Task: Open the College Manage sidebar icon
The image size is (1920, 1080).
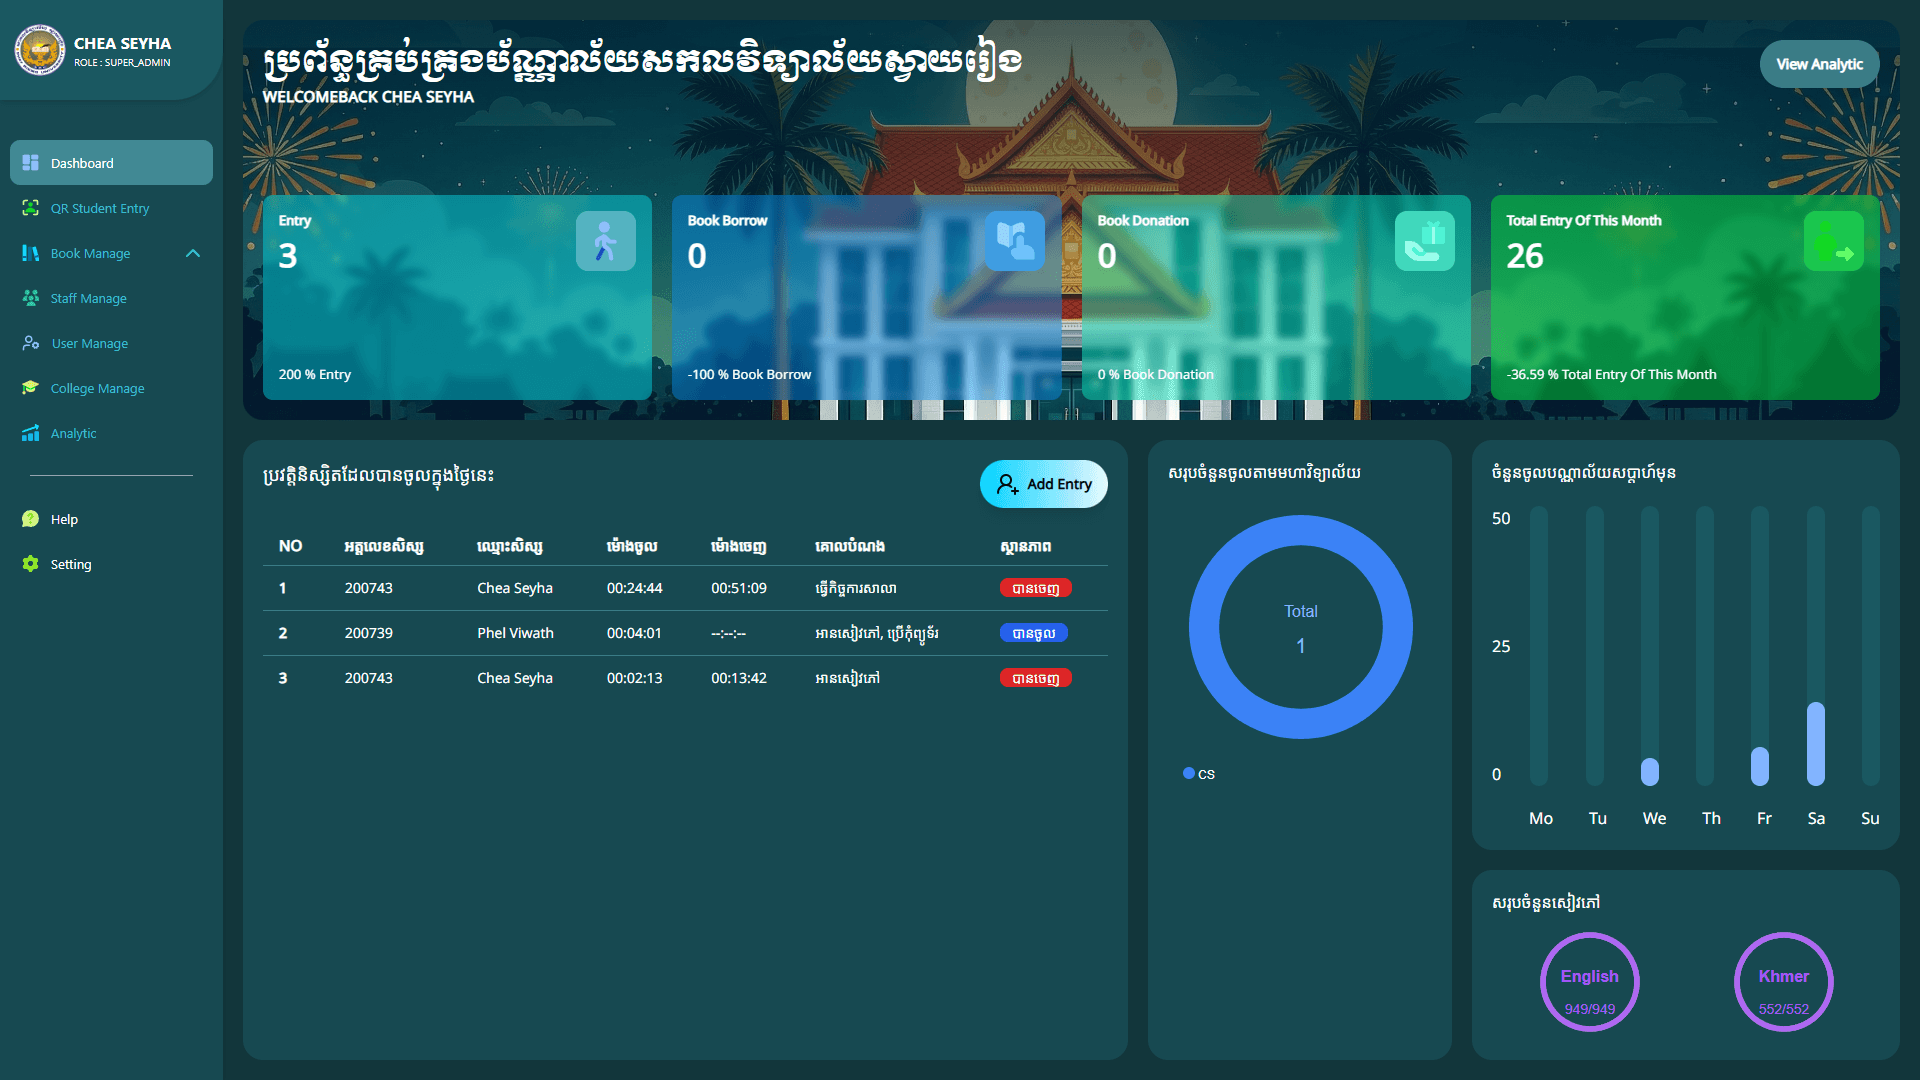Action: (x=30, y=388)
